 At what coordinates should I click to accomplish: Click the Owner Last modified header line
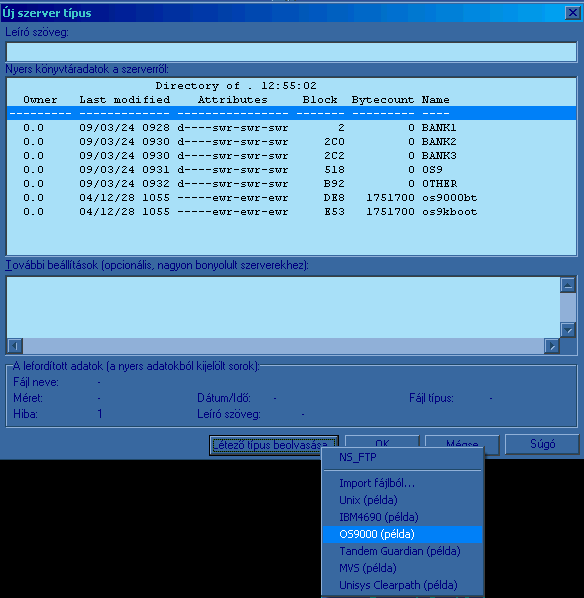pos(291,100)
